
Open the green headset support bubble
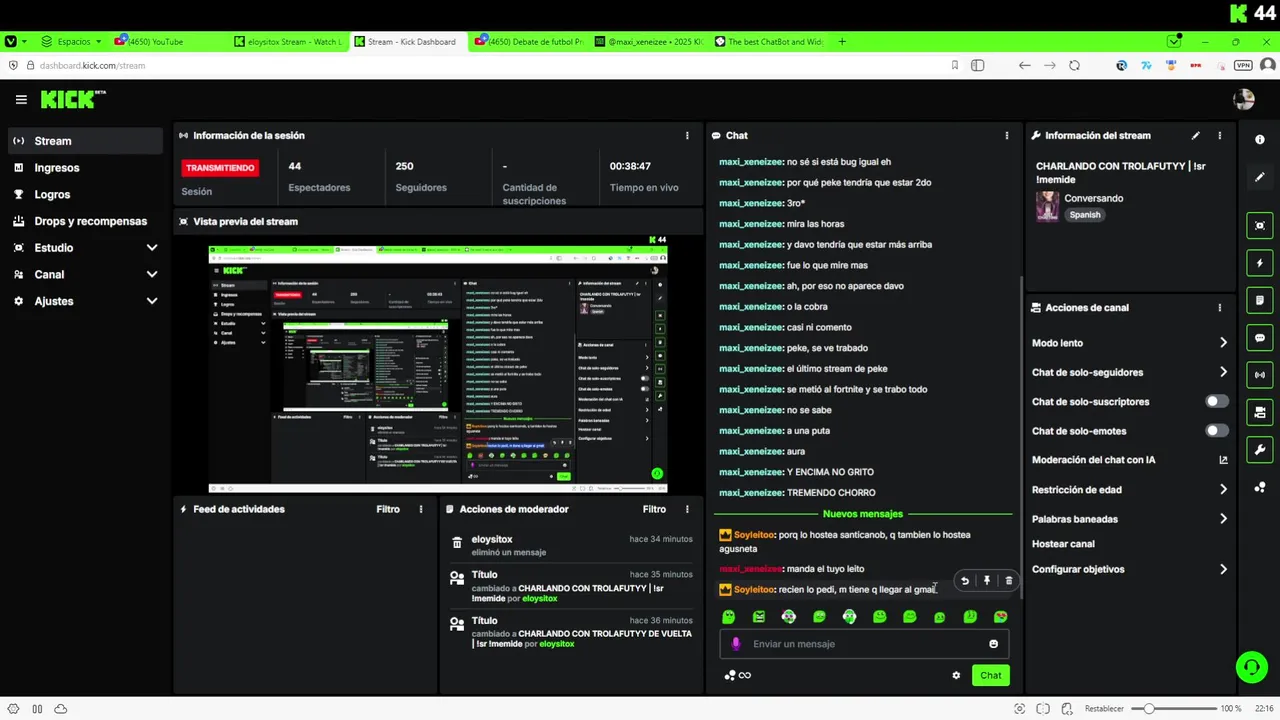[x=1250, y=667]
